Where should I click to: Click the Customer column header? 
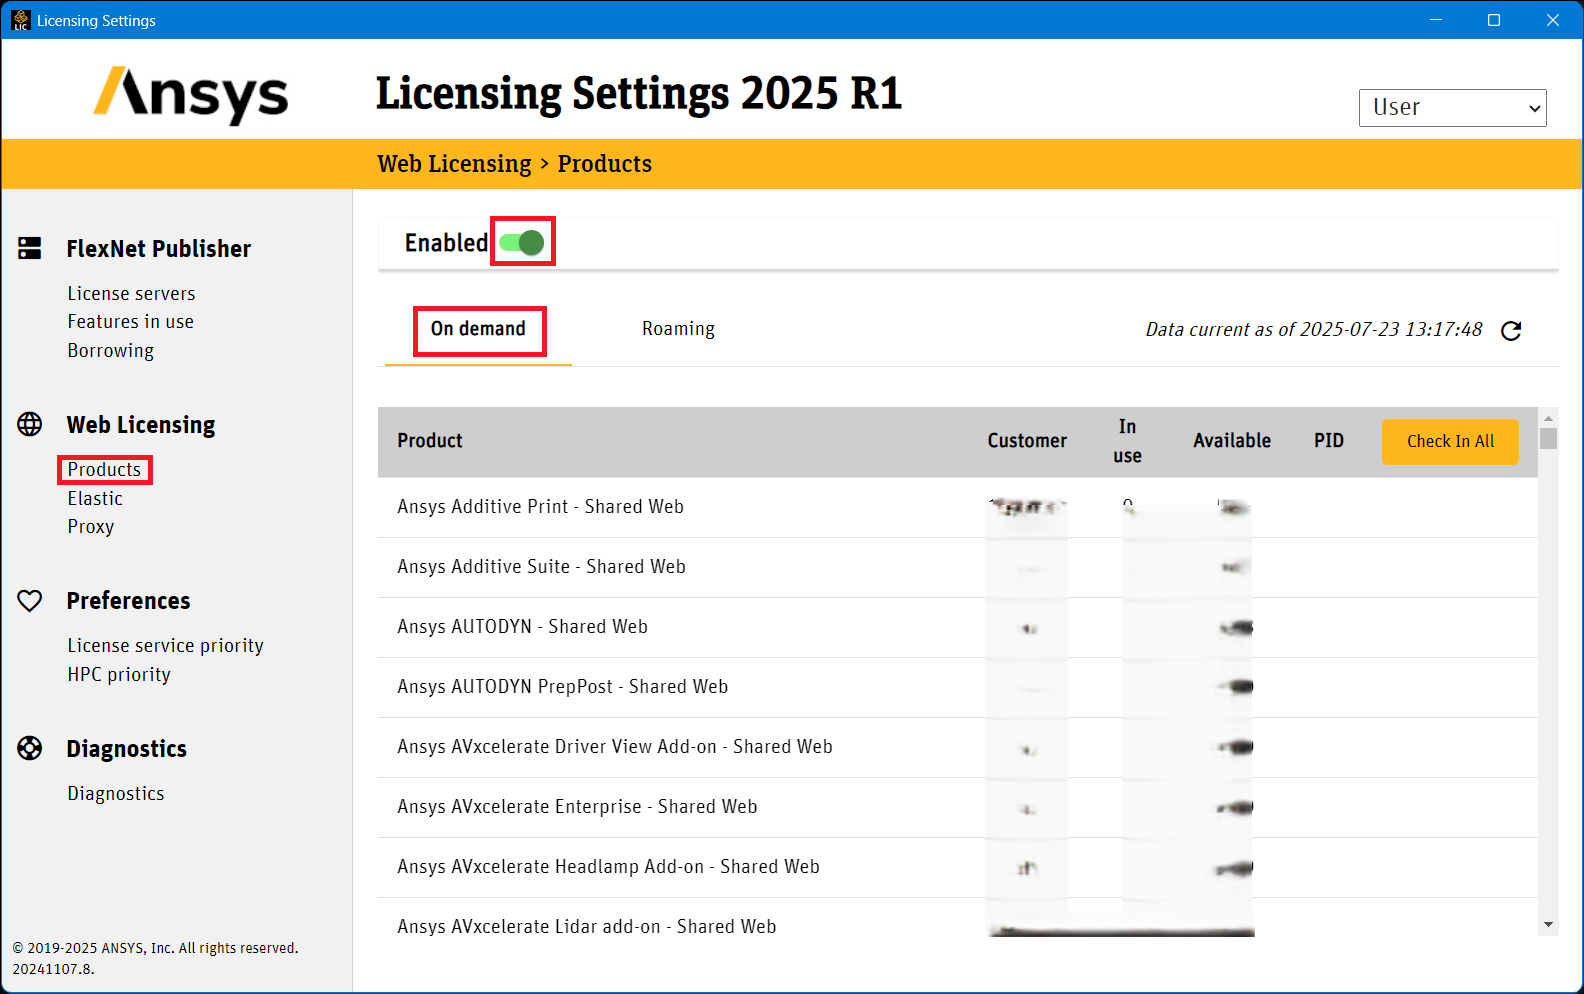1027,441
